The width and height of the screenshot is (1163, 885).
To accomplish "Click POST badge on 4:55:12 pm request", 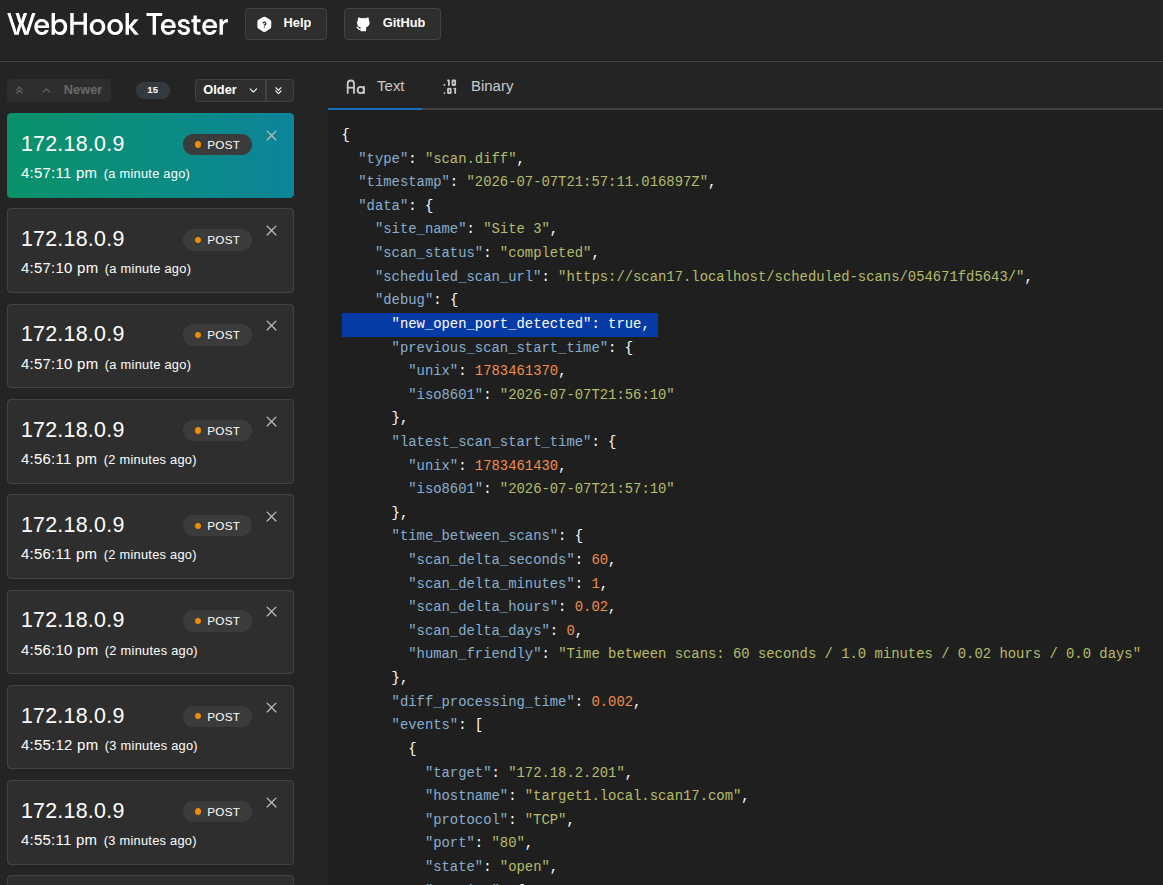I will (x=217, y=717).
